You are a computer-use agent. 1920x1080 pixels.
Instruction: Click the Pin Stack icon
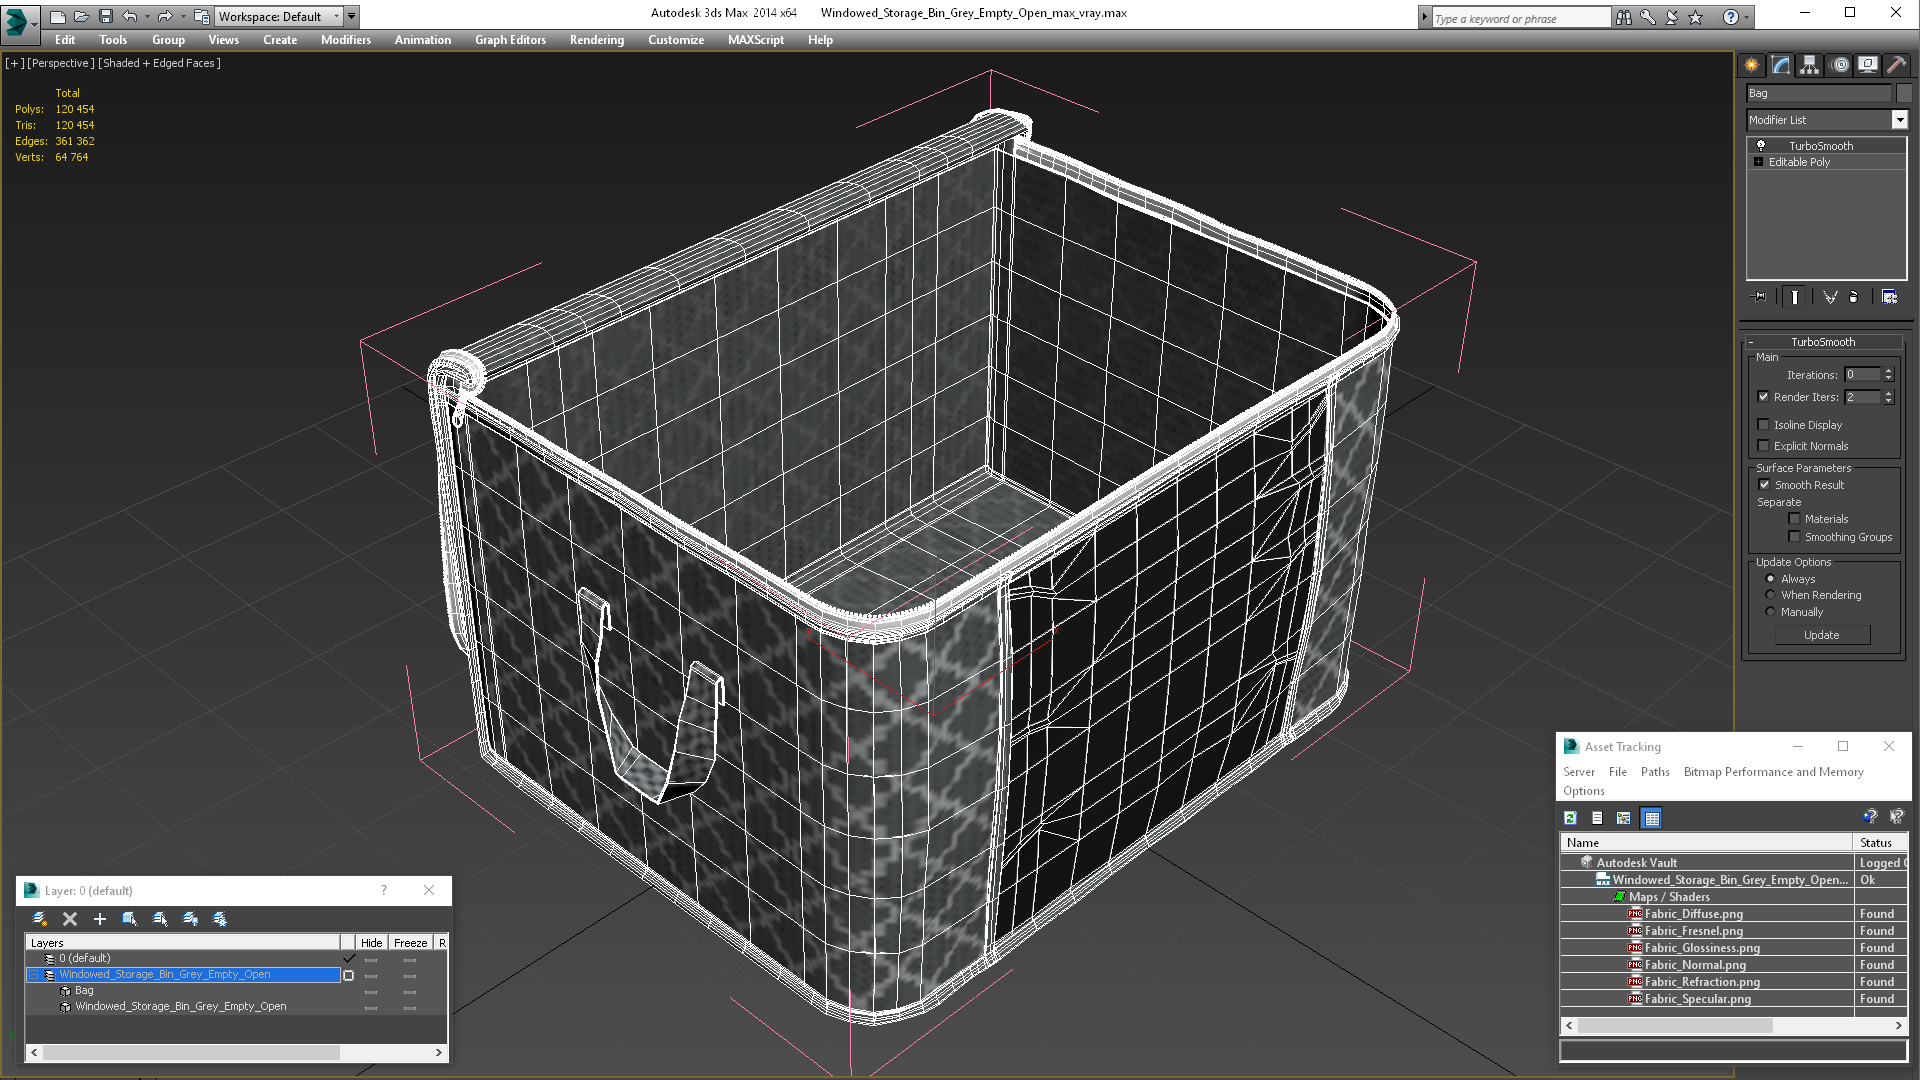pyautogui.click(x=1760, y=297)
